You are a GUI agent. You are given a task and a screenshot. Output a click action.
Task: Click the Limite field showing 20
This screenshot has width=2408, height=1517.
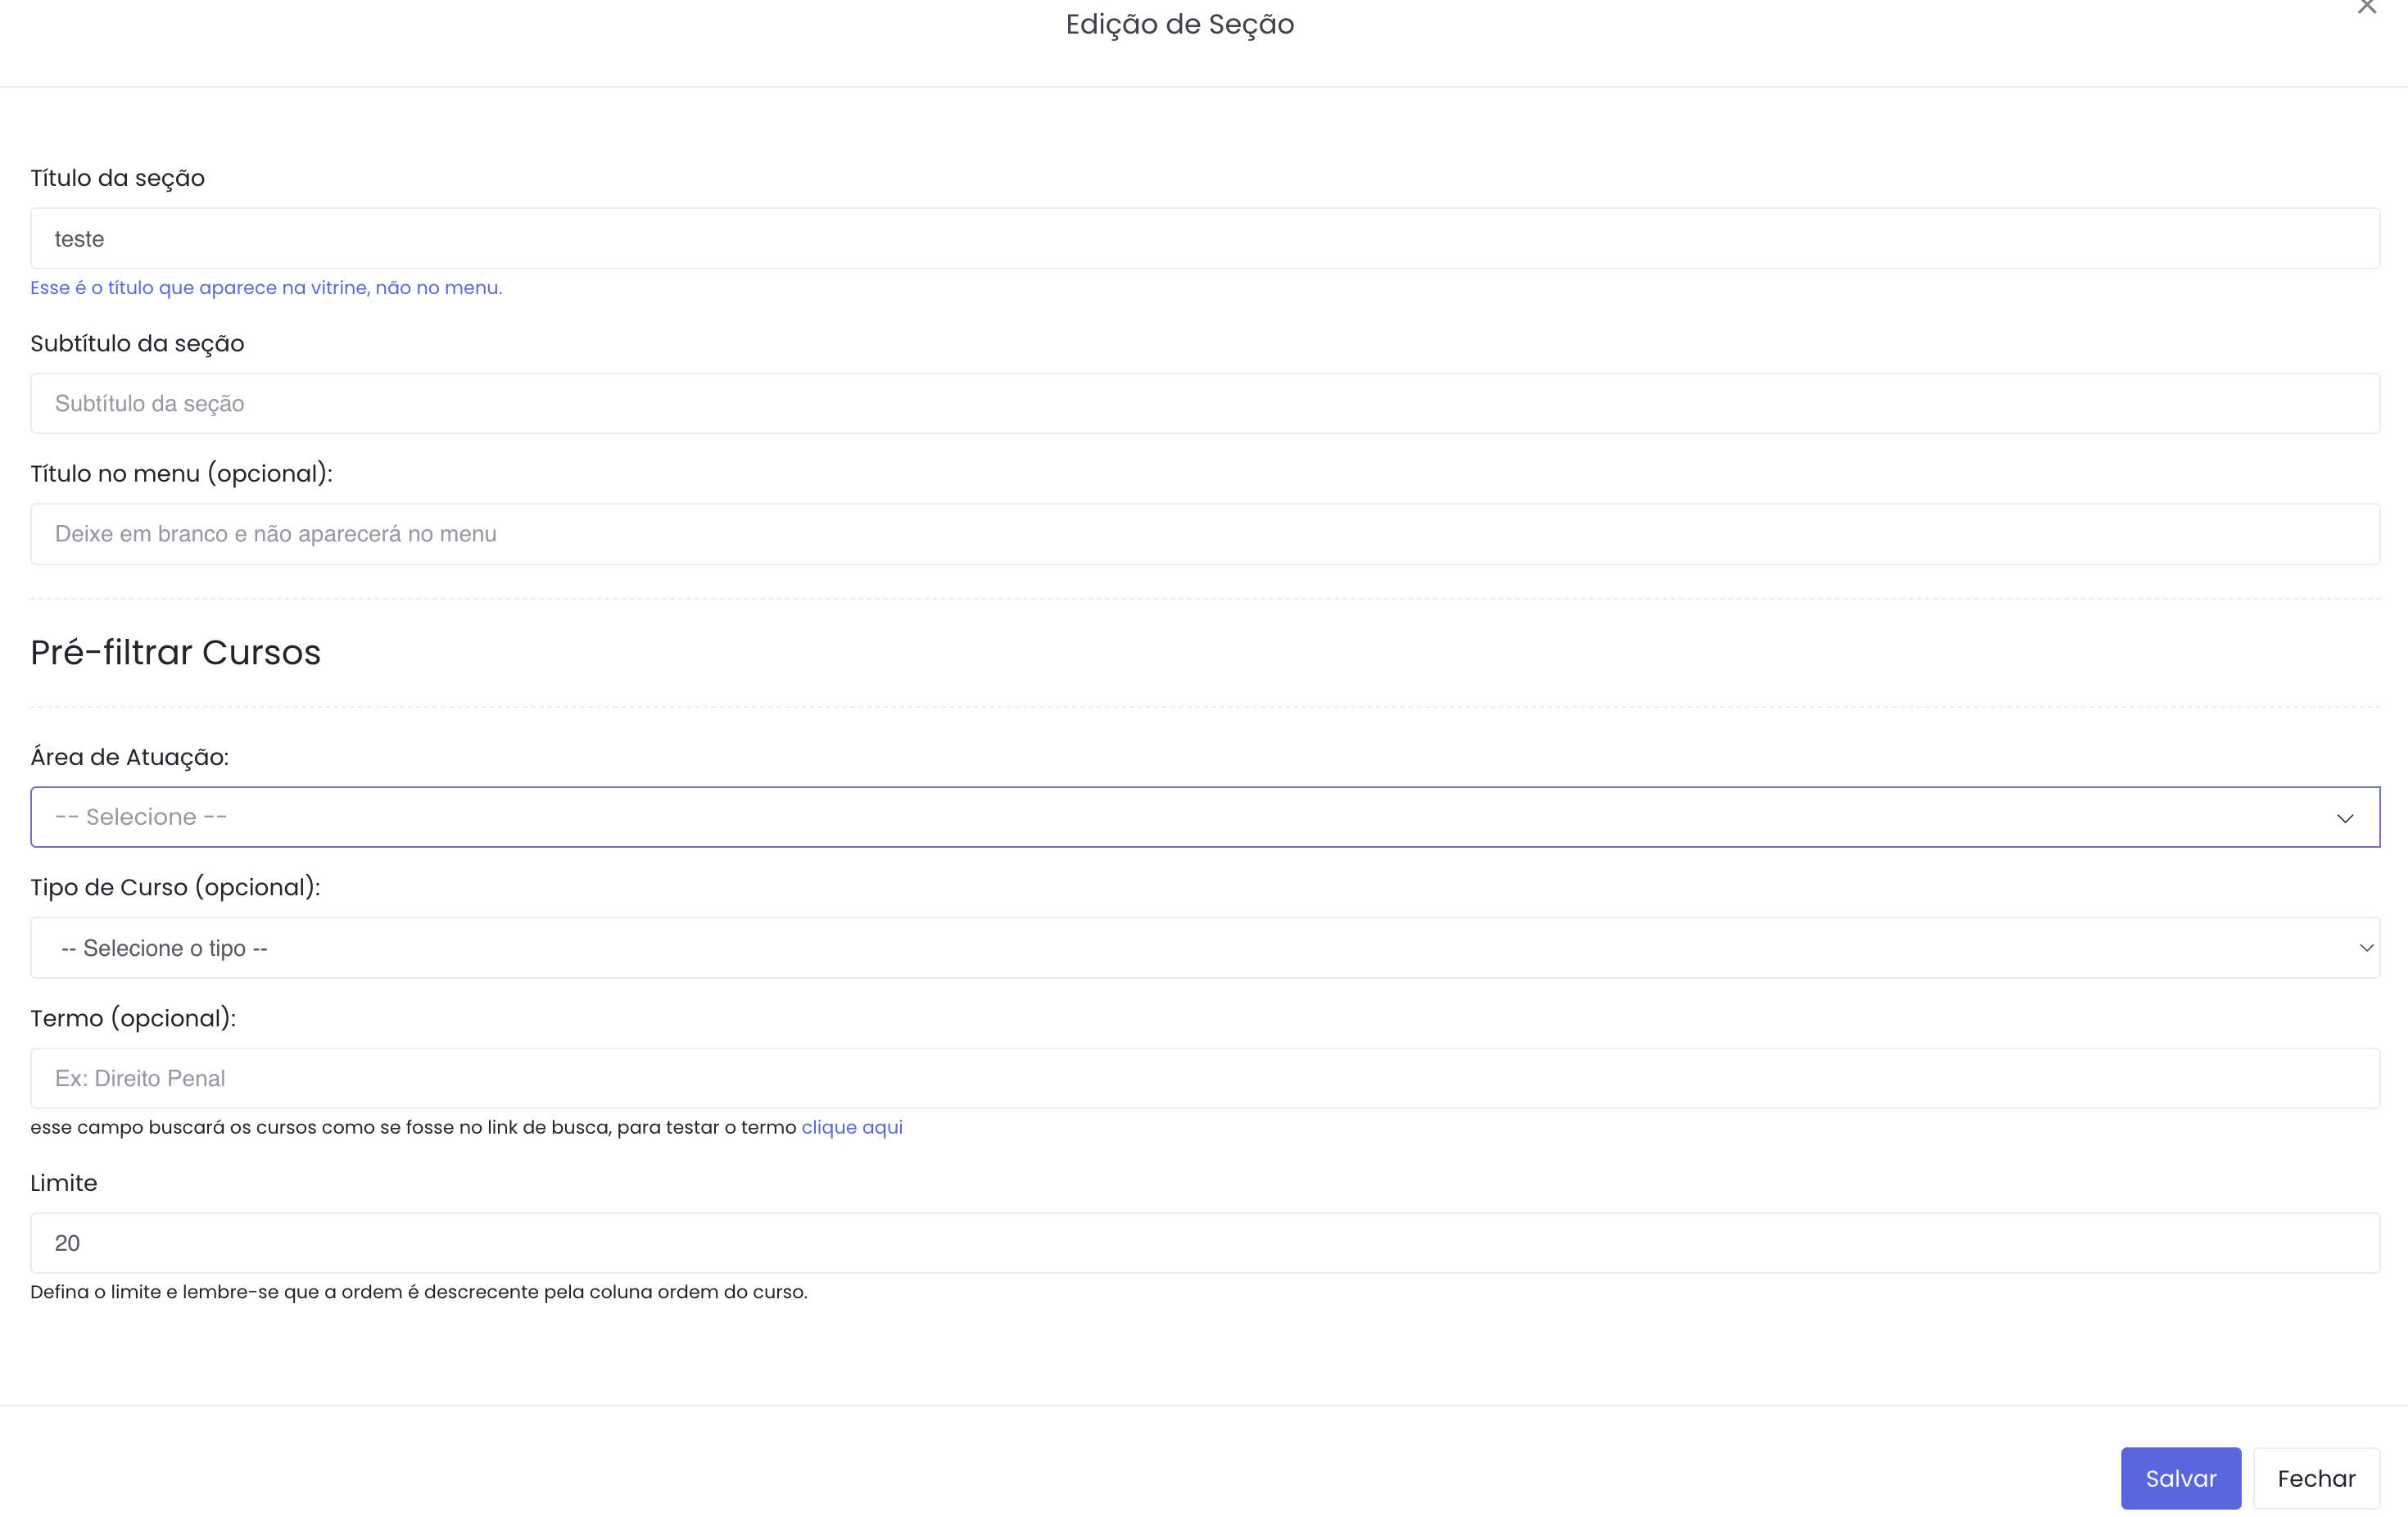click(x=1204, y=1243)
